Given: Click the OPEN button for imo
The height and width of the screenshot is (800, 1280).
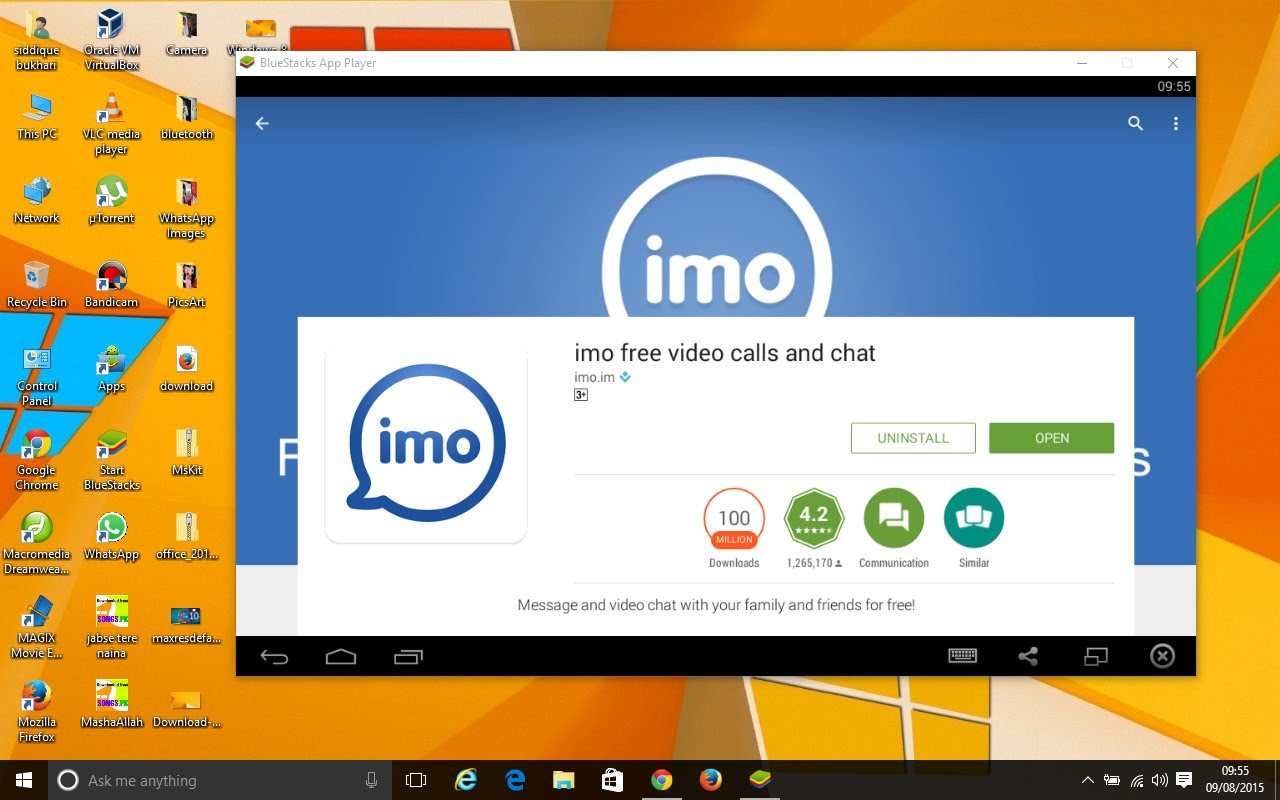Looking at the screenshot, I should click(1051, 438).
